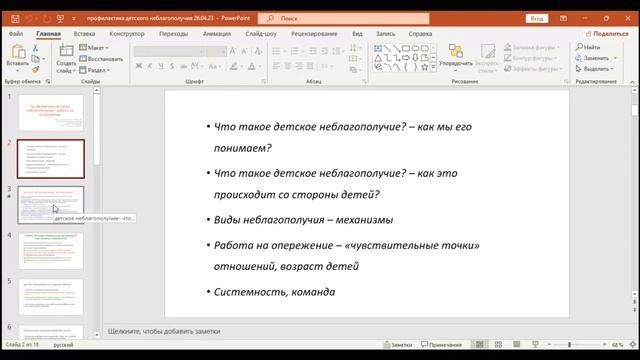Toggle Italic (К) formatting
640x360 pixels.
point(150,66)
